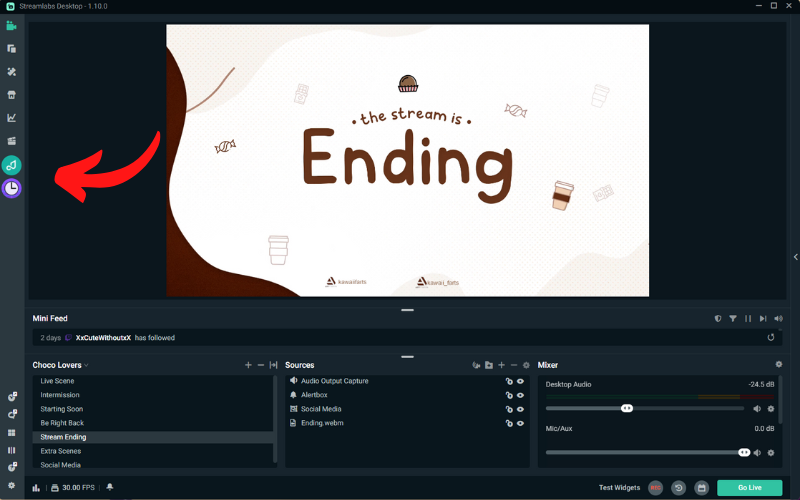This screenshot has height=500, width=800.
Task: Open the Mini Feed filter options
Action: click(x=733, y=318)
